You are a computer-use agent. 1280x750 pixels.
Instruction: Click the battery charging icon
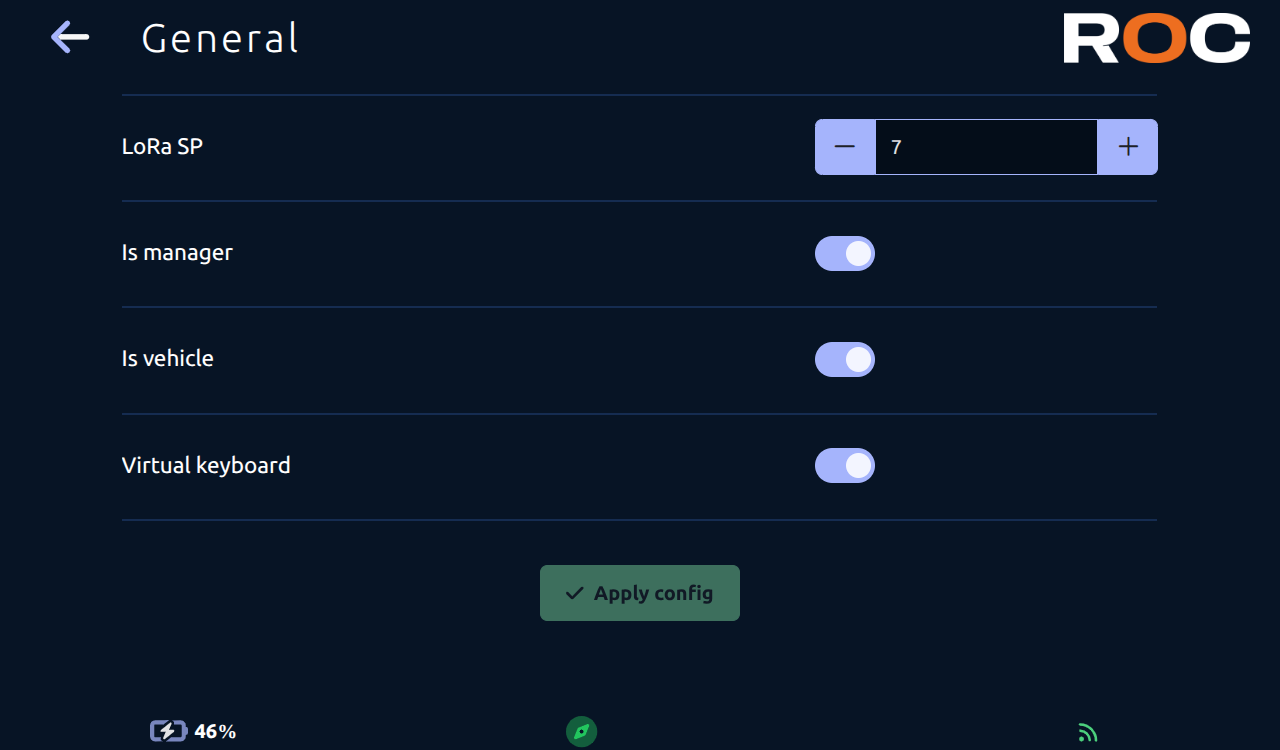click(168, 731)
